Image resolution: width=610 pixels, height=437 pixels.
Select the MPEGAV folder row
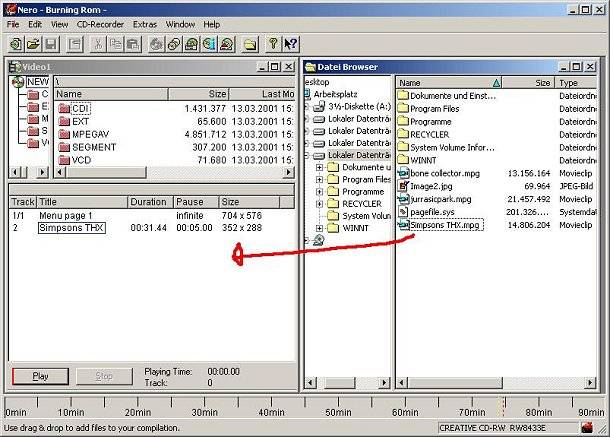(174, 134)
